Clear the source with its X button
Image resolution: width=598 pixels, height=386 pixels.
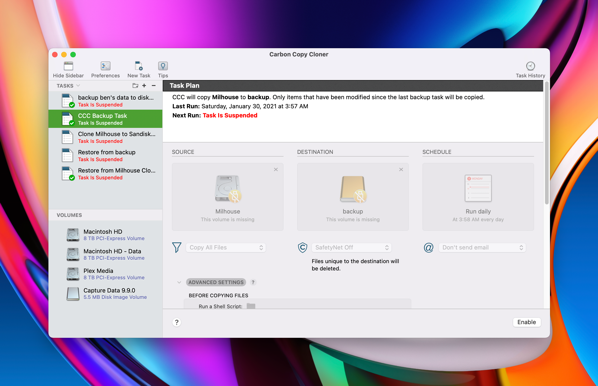276,169
